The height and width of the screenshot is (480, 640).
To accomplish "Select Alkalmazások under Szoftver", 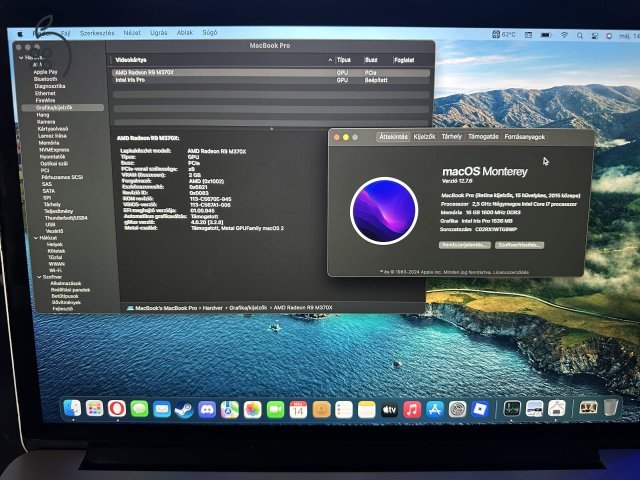I will 66,283.
